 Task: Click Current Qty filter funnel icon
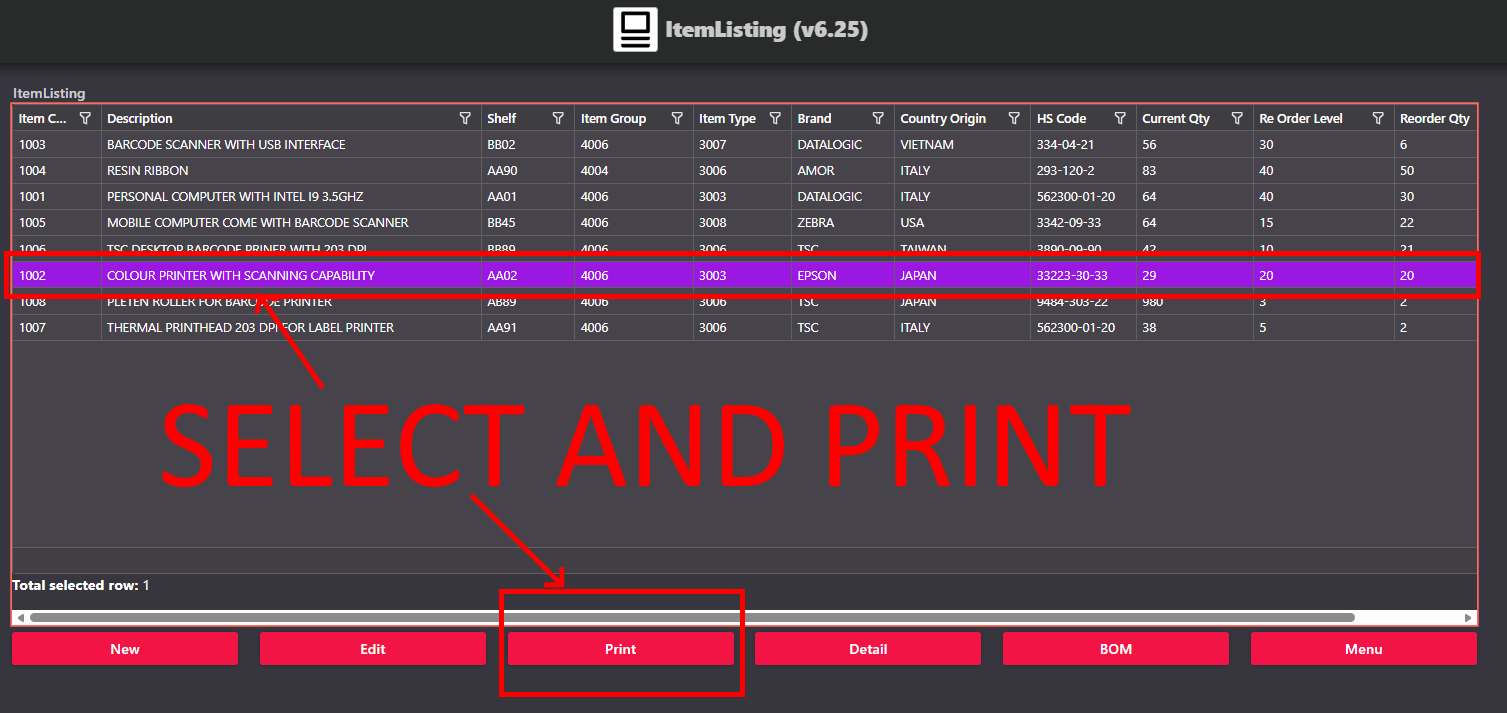[1237, 118]
